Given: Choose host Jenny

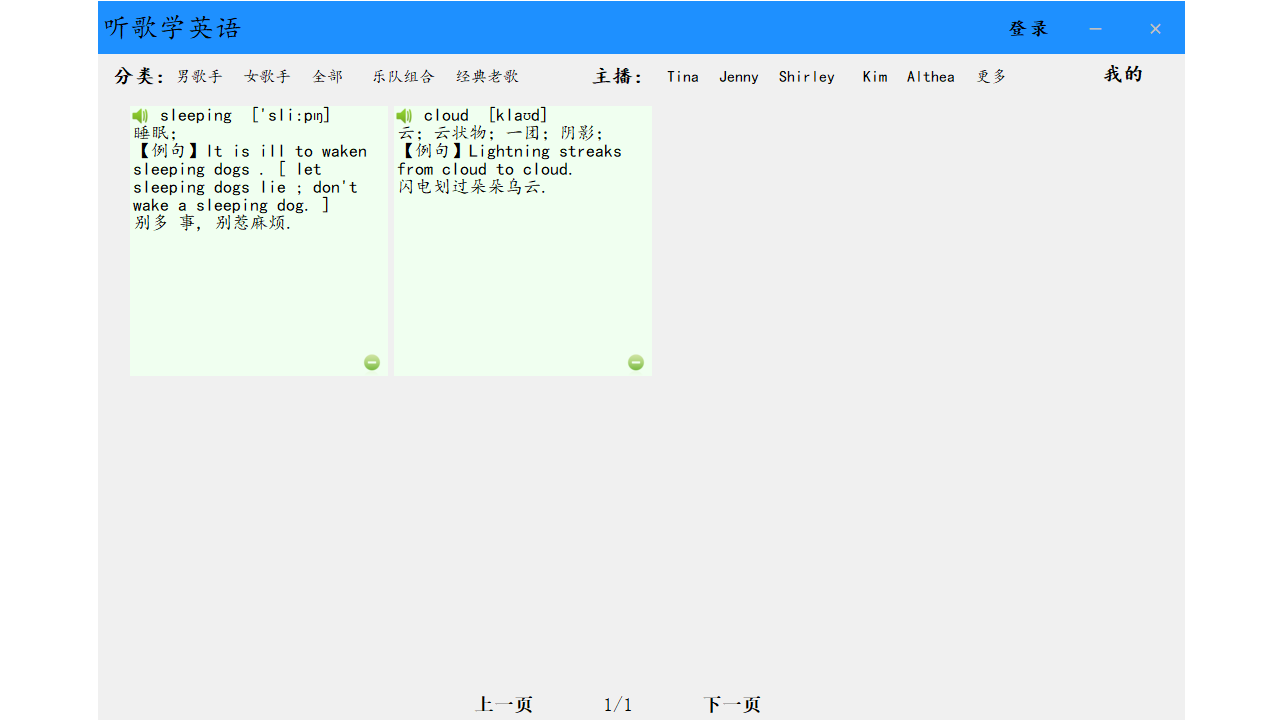Looking at the screenshot, I should (x=738, y=77).
